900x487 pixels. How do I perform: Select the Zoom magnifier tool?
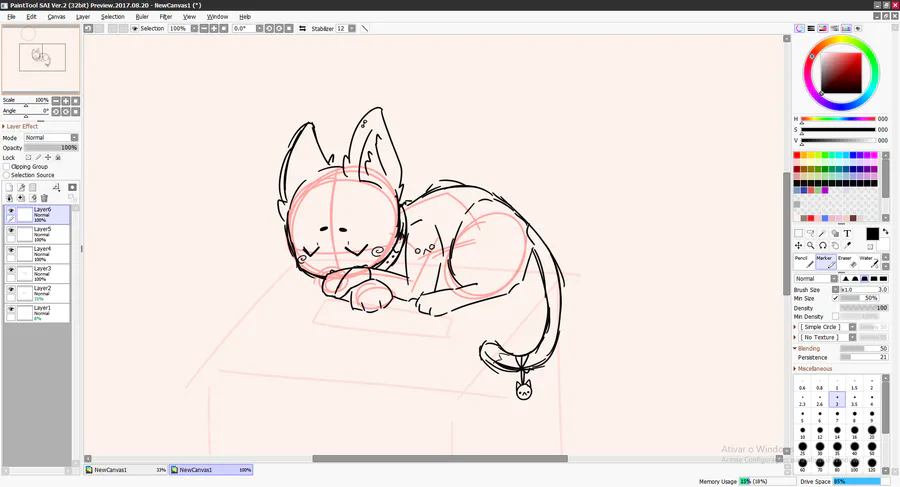click(810, 245)
